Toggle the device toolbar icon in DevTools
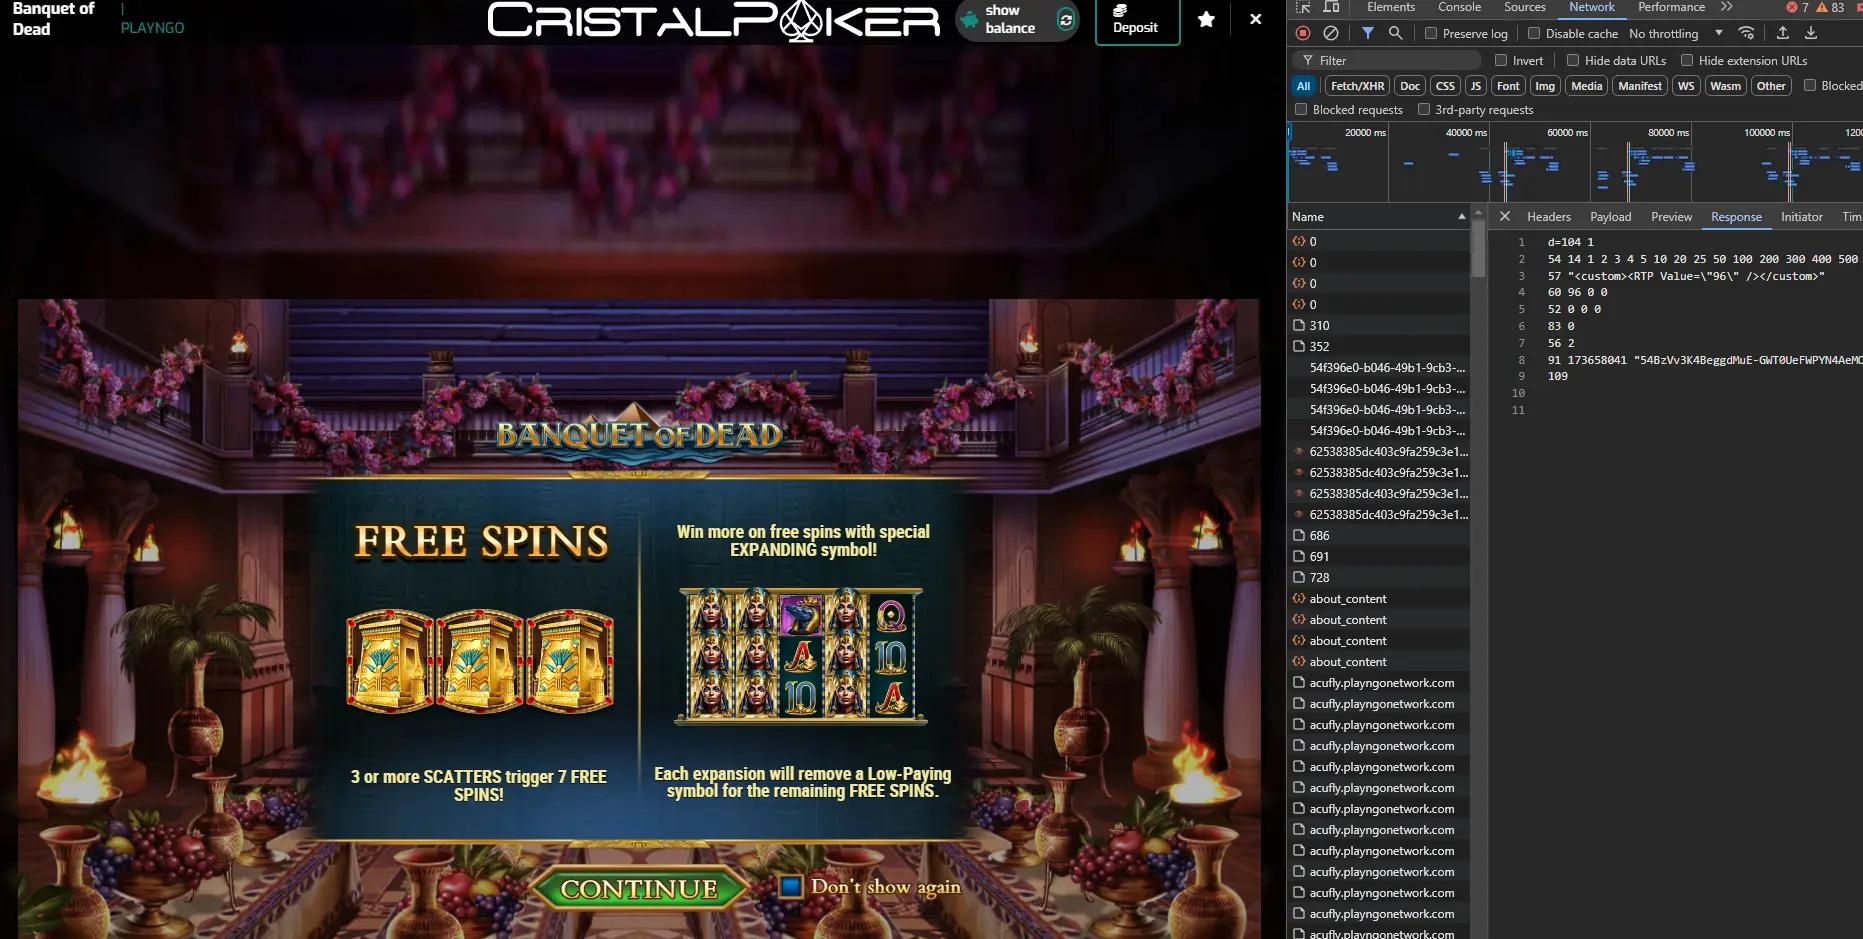The height and width of the screenshot is (939, 1863). coord(1331,7)
